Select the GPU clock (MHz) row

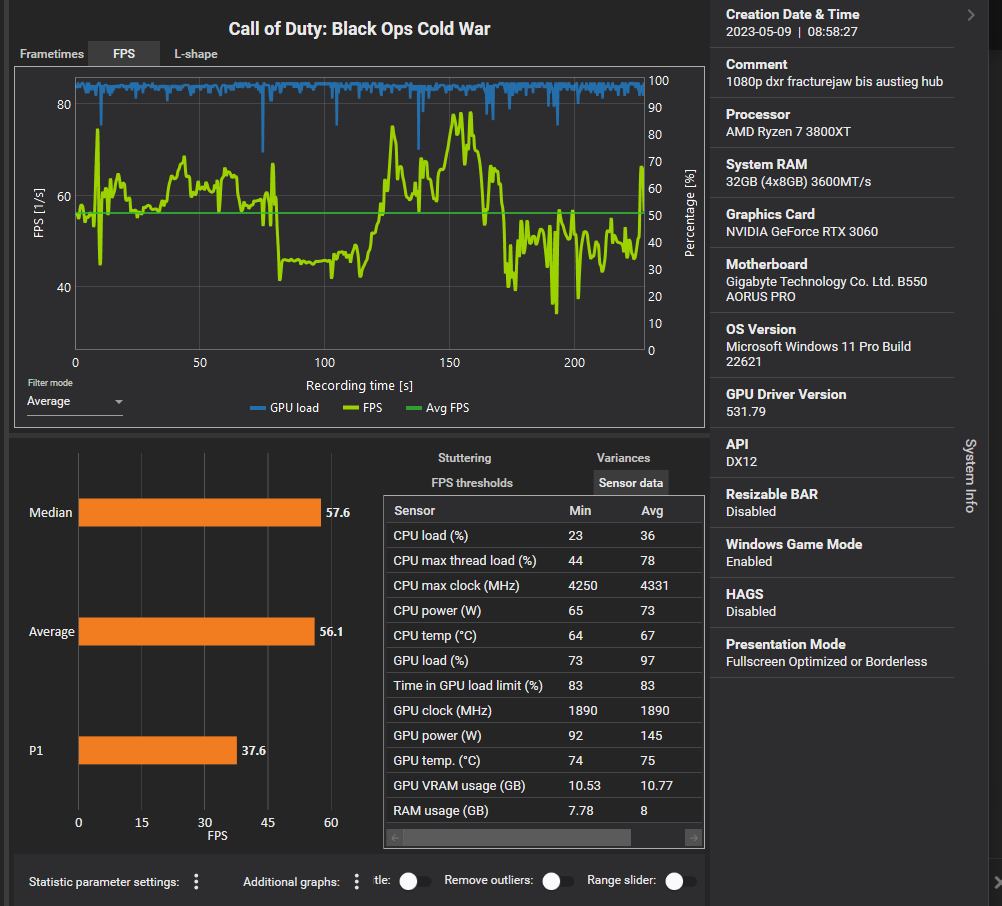tap(544, 710)
